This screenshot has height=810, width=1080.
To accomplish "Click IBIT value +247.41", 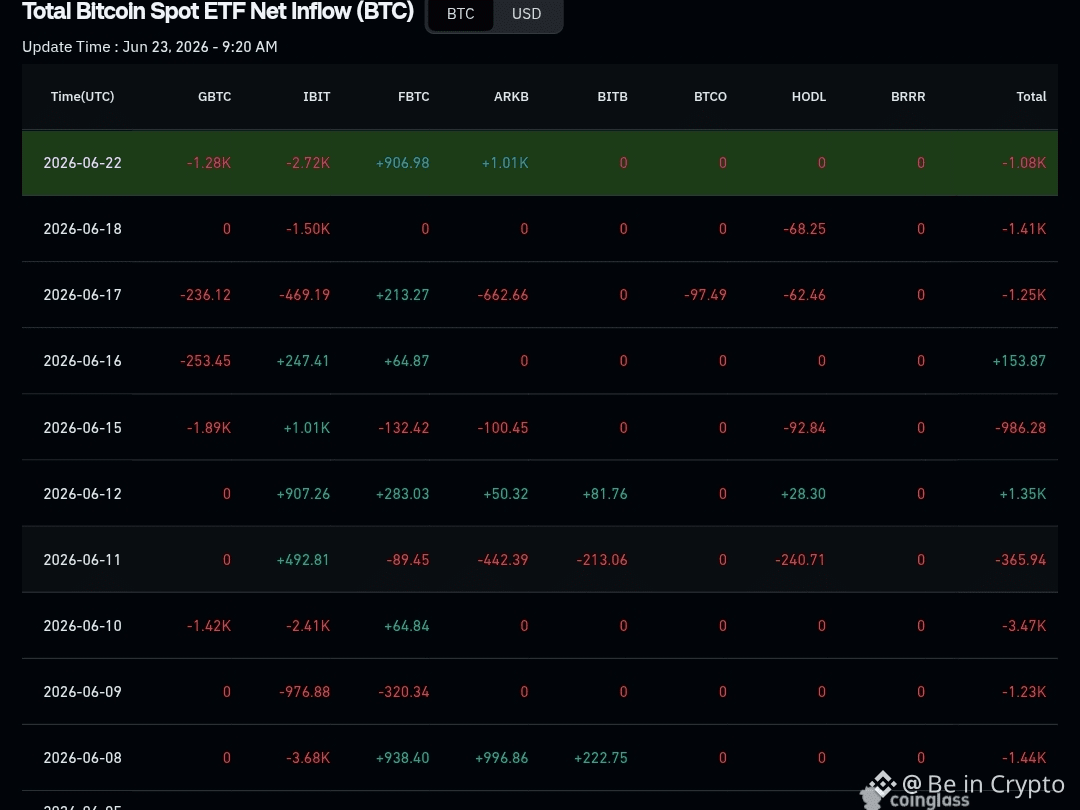I will [x=303, y=361].
